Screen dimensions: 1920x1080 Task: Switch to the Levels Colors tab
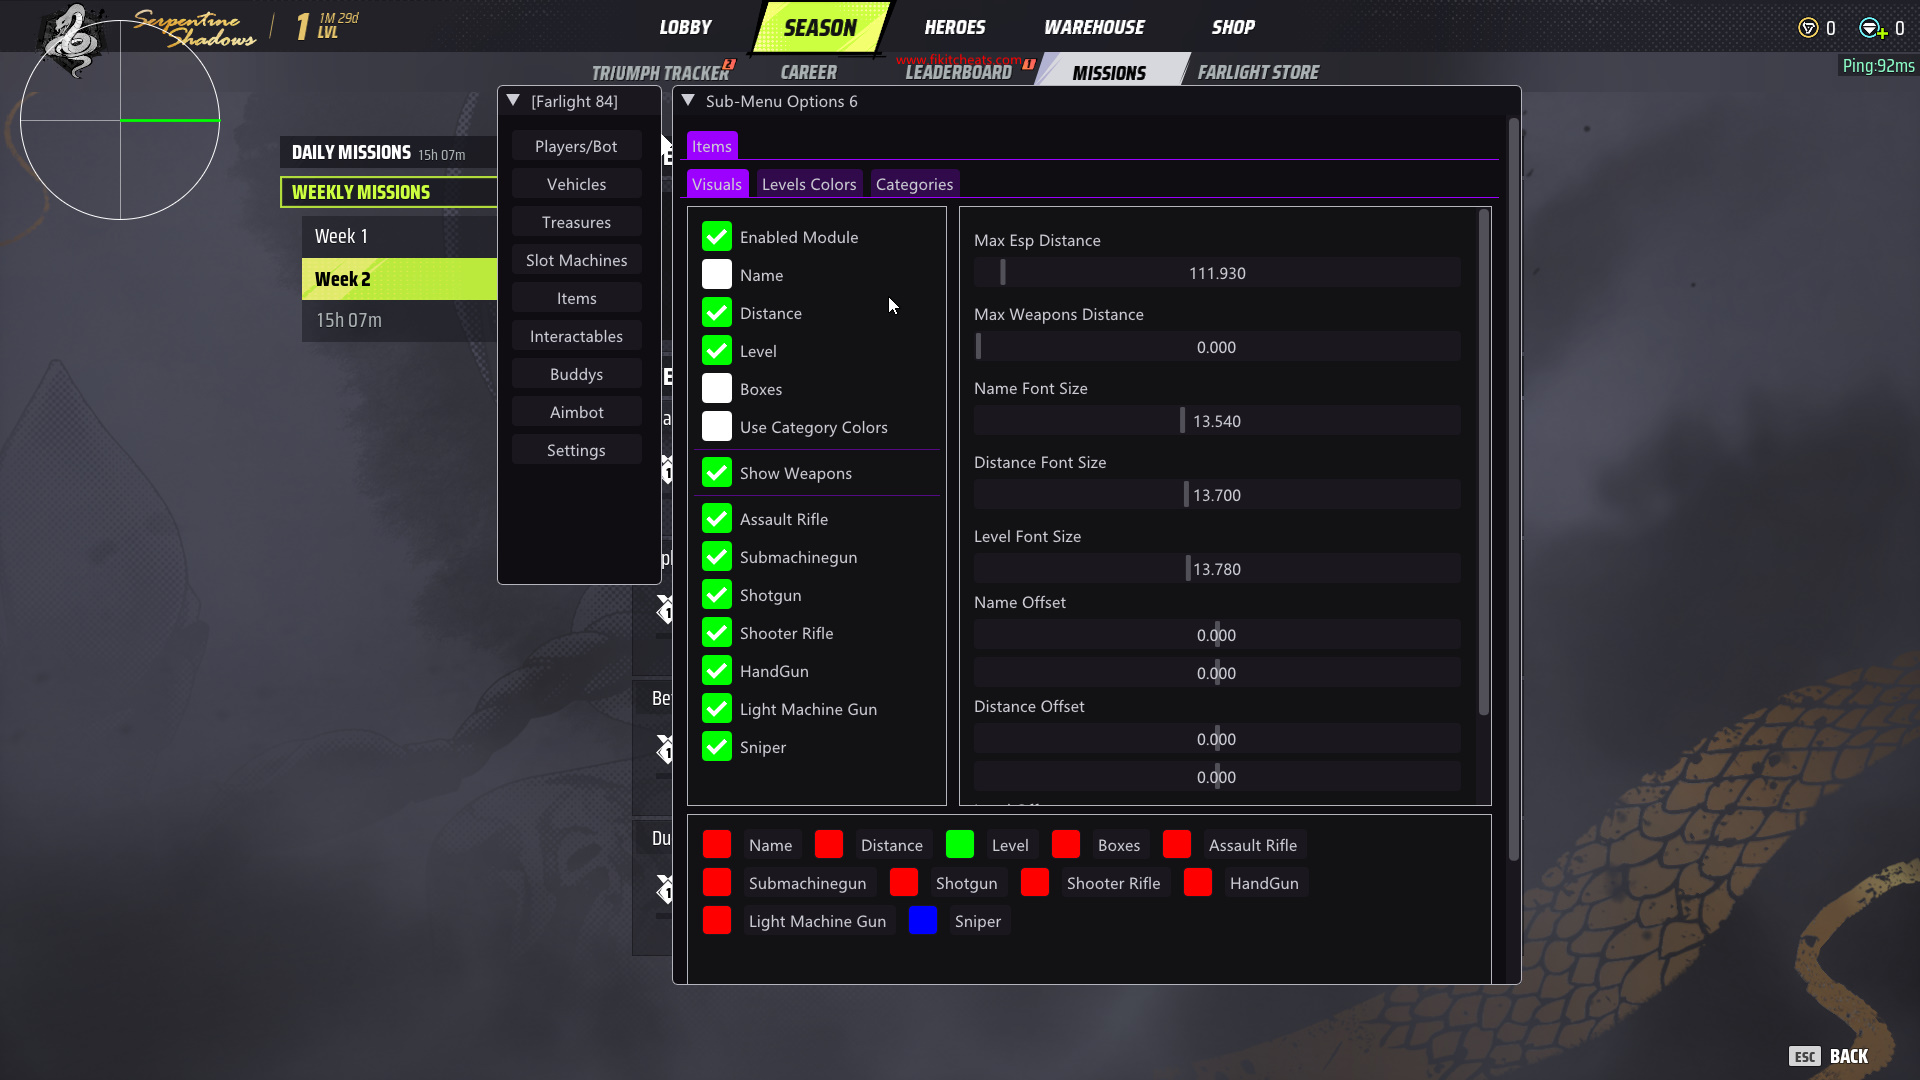808,184
